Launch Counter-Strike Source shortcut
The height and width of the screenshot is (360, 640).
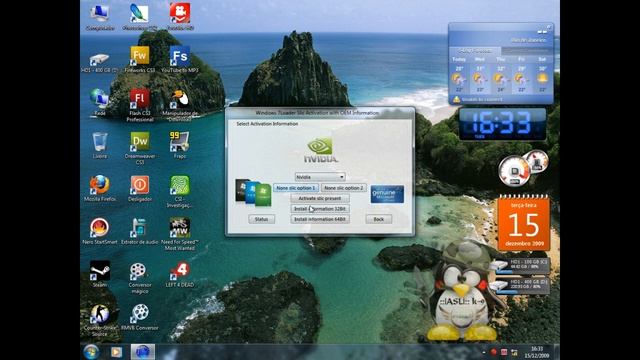pos(100,320)
